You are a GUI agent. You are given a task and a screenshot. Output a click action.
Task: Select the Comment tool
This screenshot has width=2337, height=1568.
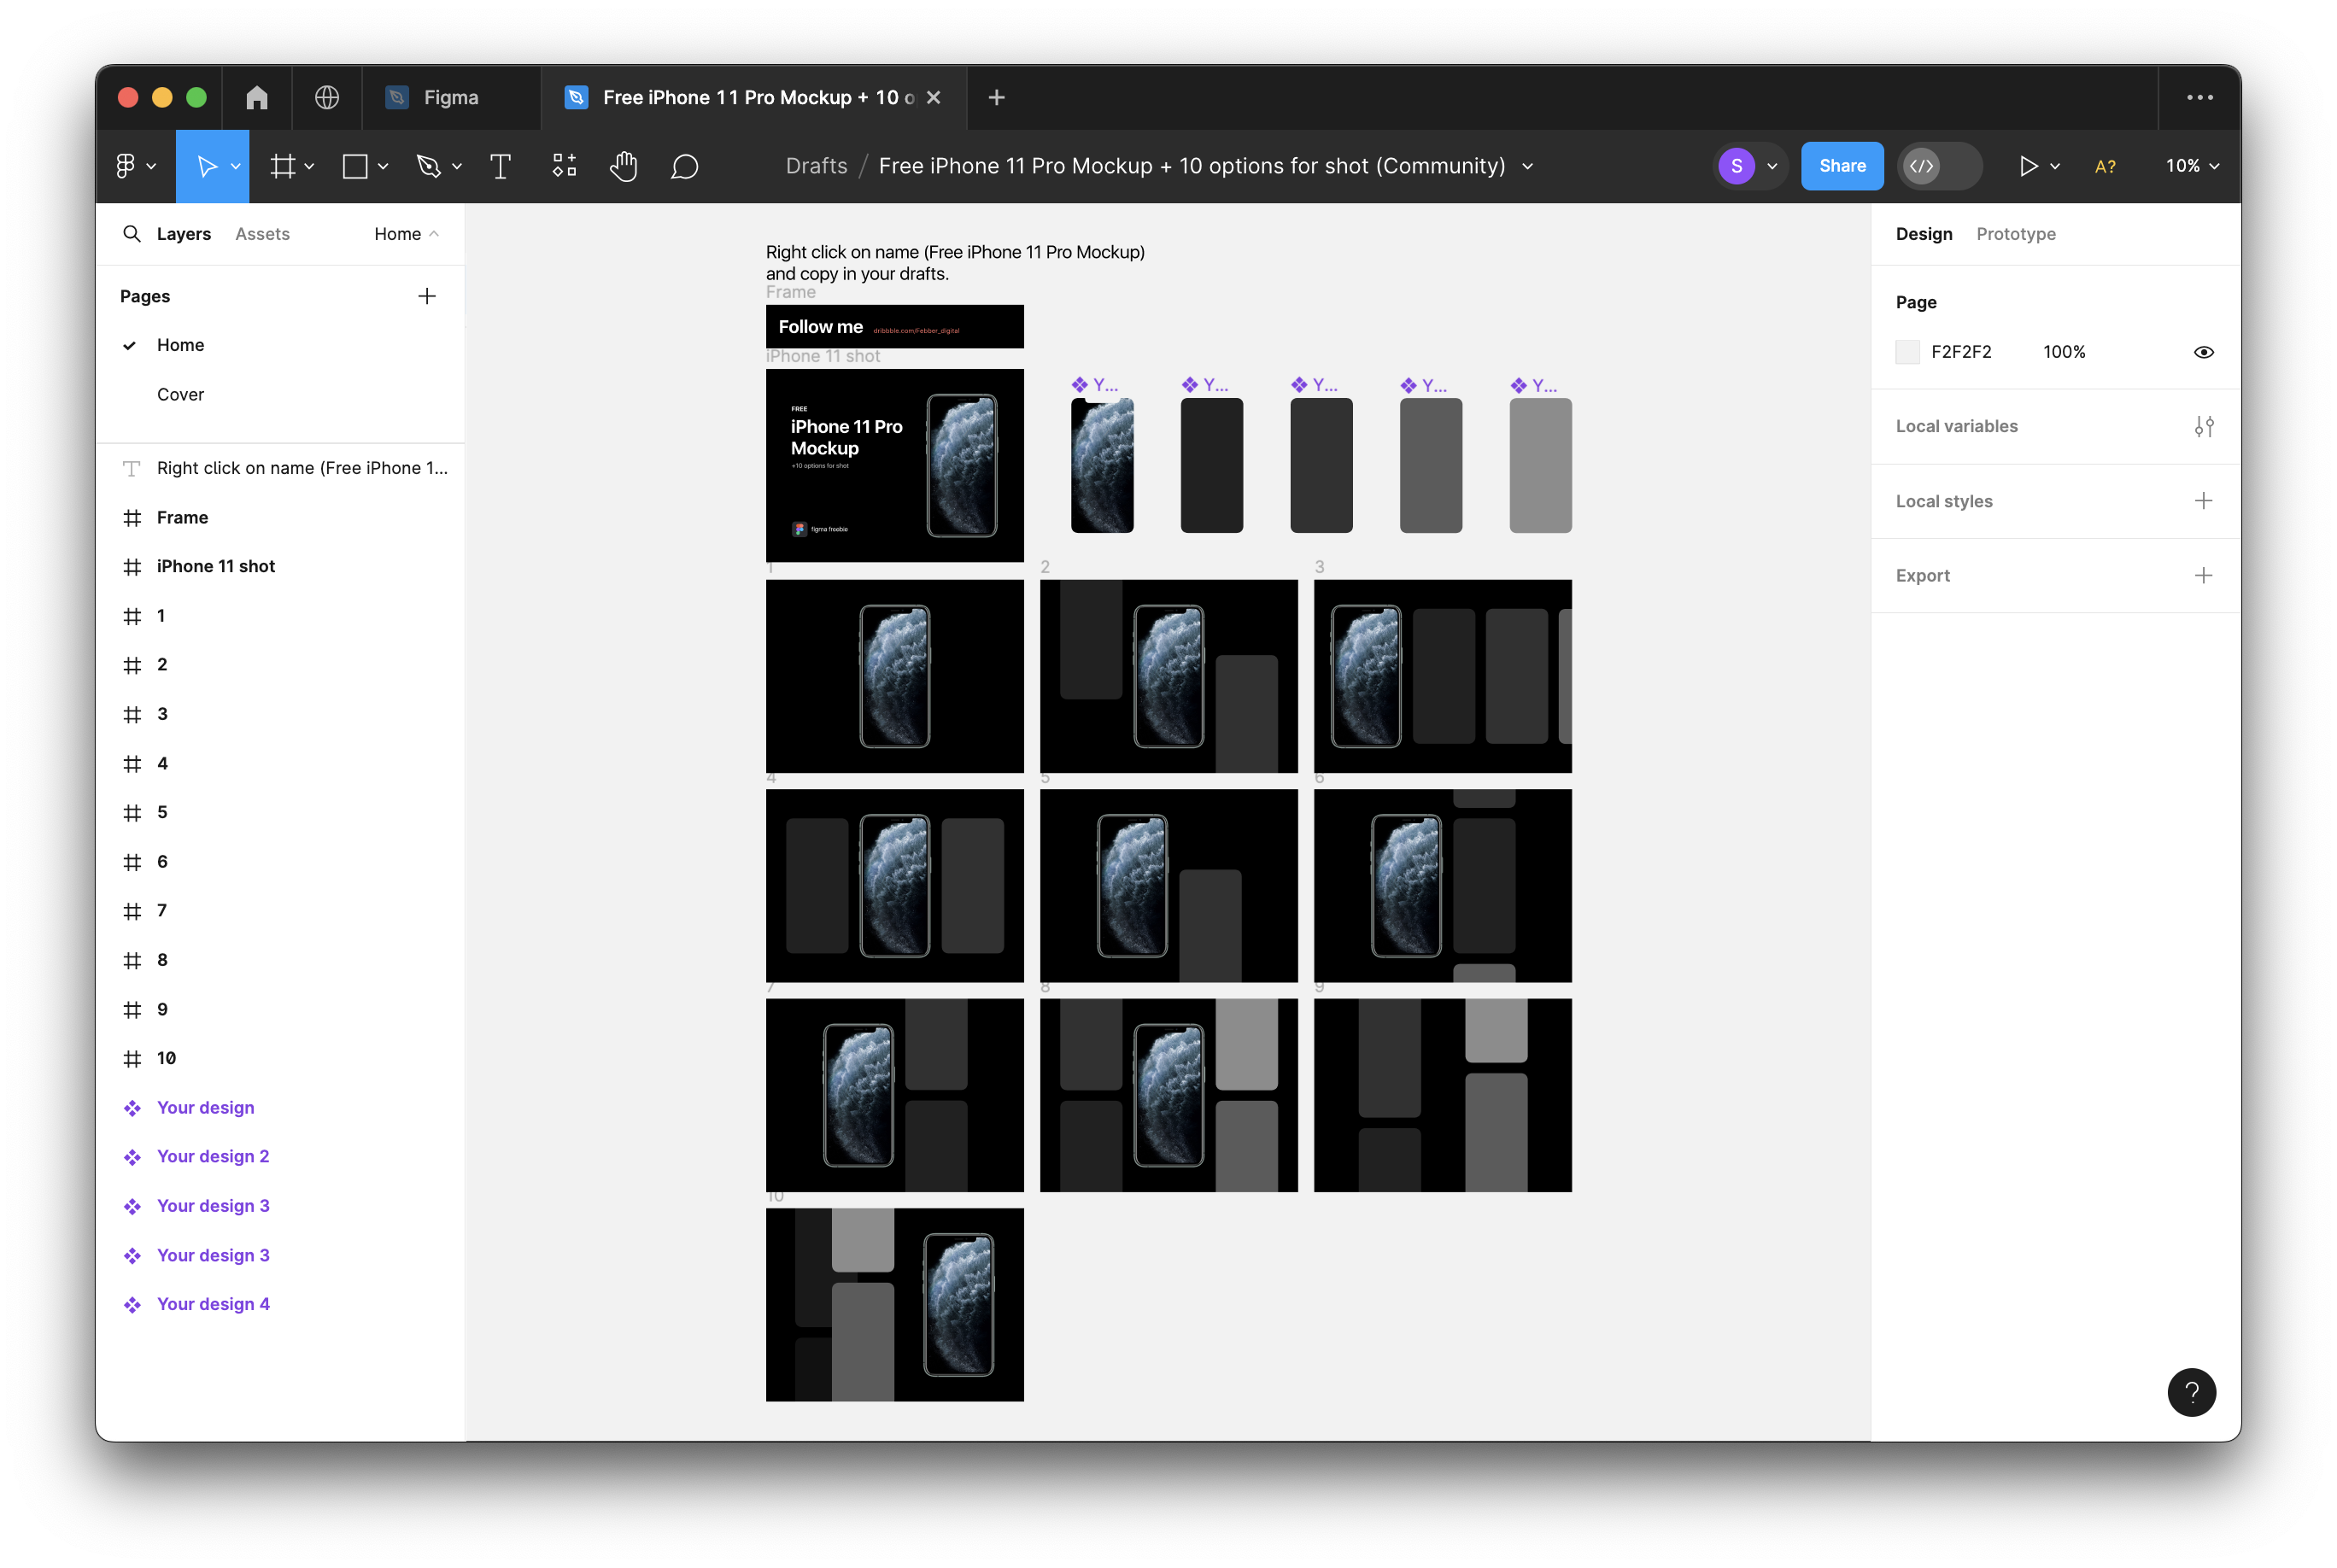(684, 166)
